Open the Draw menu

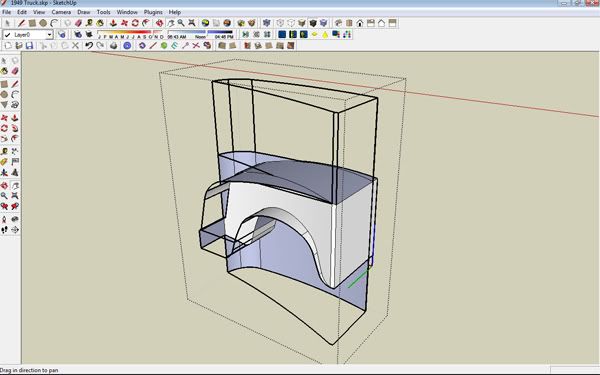[84, 12]
